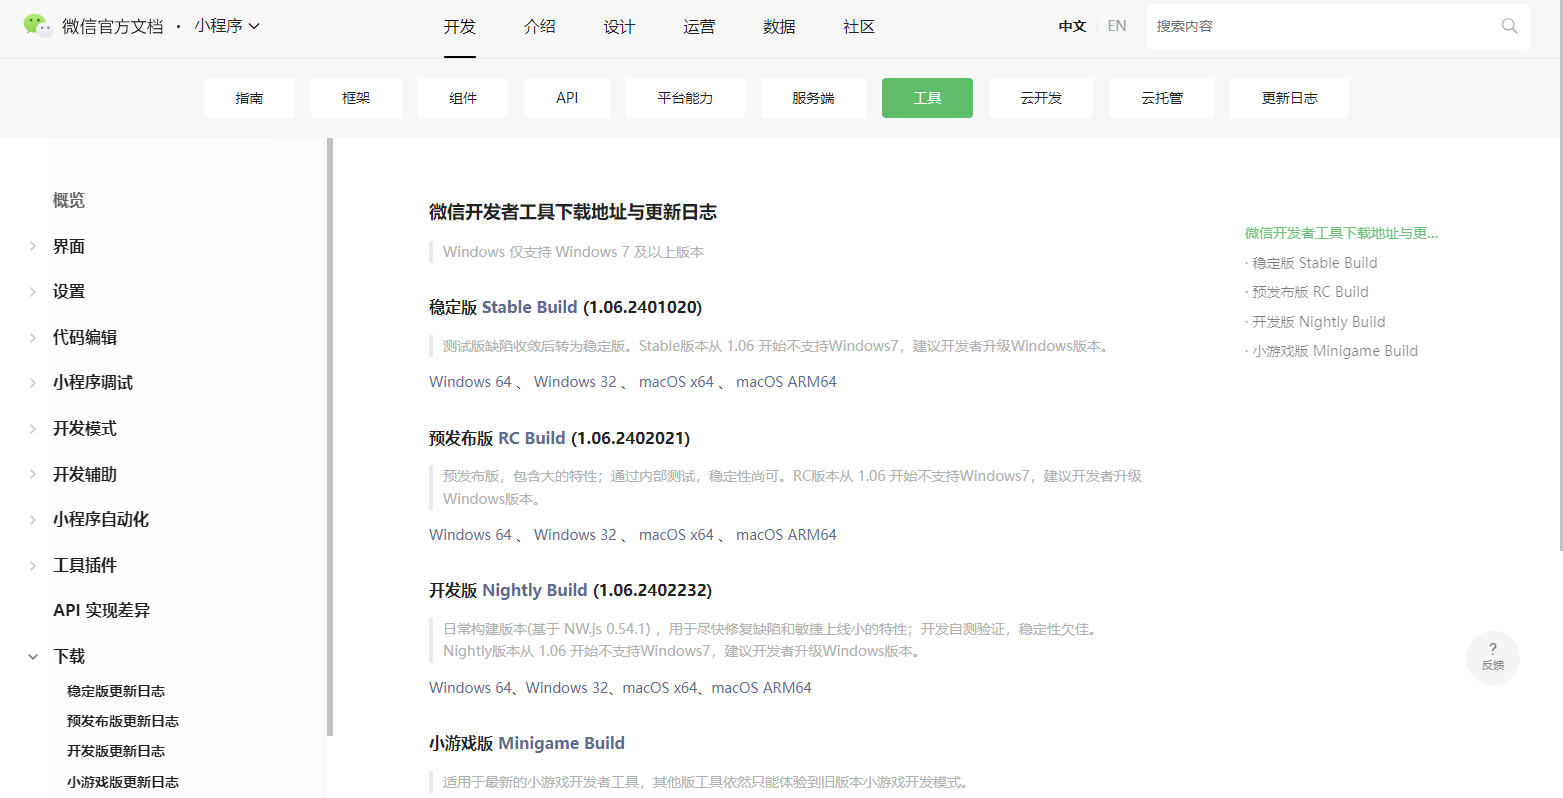
Task: Click the green 微信开发者工具下载地址 outline link
Action: tap(1341, 233)
